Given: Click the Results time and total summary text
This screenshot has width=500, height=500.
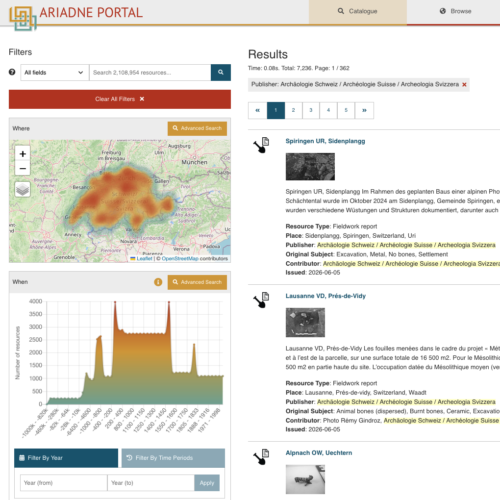Looking at the screenshot, I should (x=299, y=68).
